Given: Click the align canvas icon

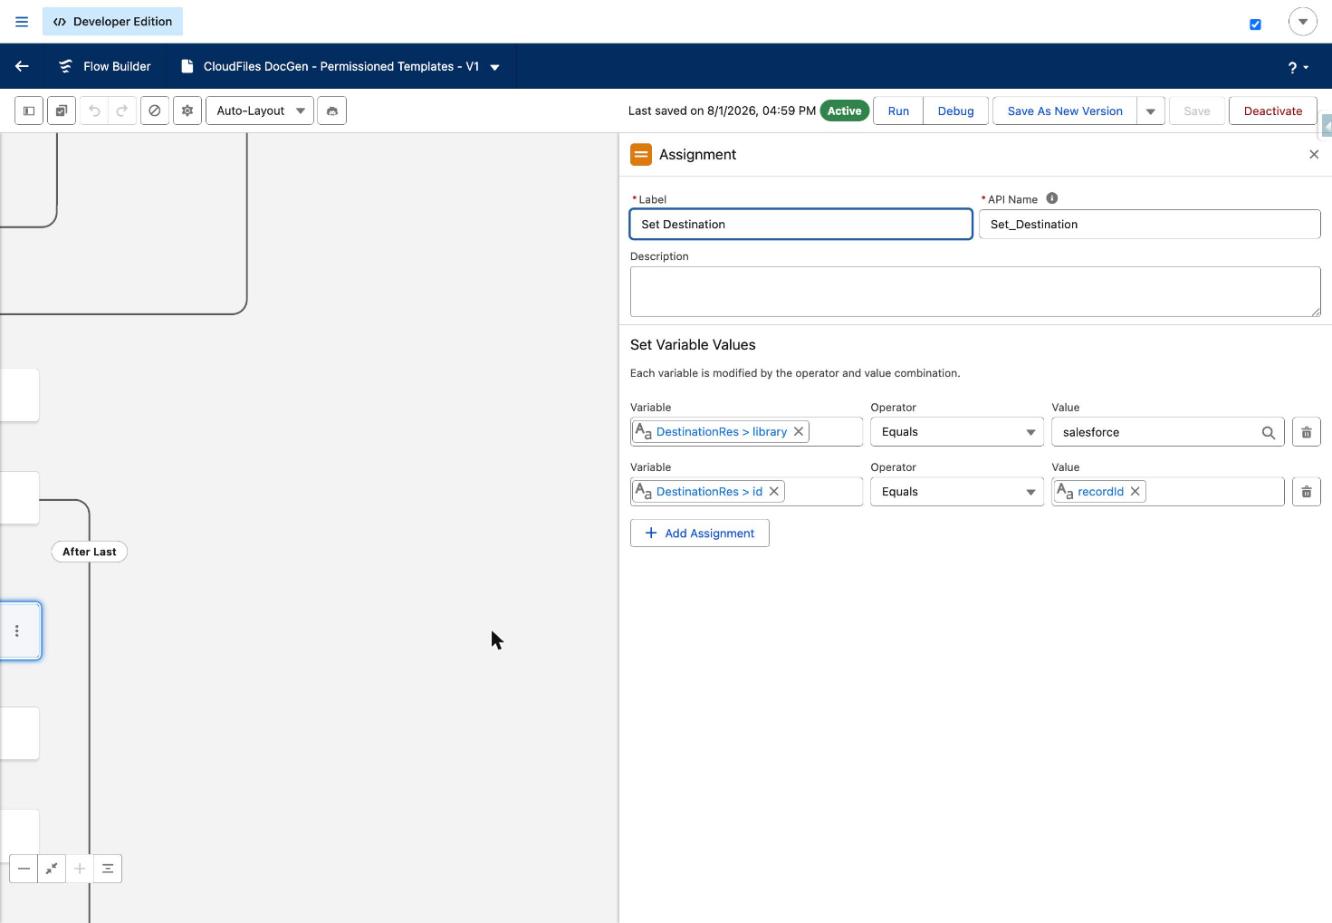Looking at the screenshot, I should [x=107, y=868].
